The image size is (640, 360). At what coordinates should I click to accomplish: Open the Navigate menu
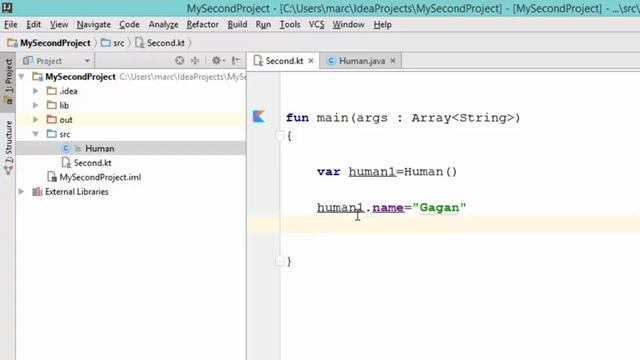[93, 24]
